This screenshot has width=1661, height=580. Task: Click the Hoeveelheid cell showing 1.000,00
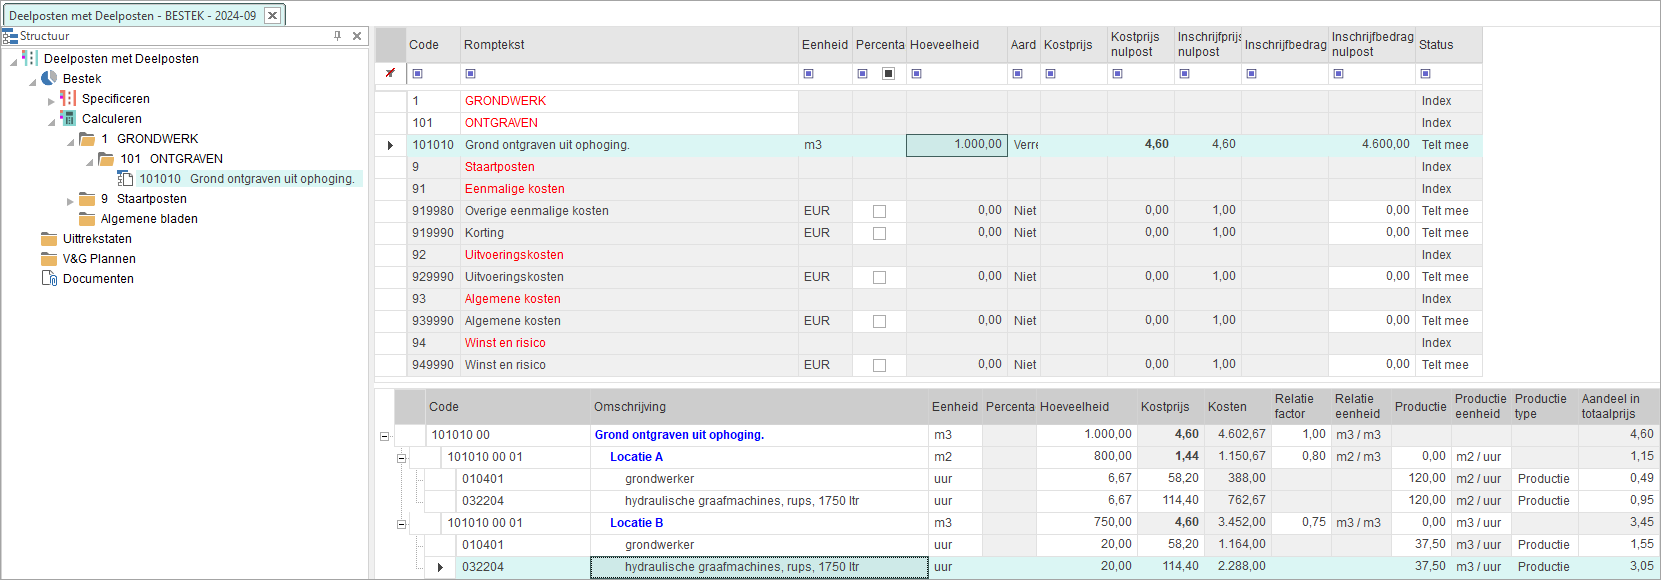(x=955, y=145)
